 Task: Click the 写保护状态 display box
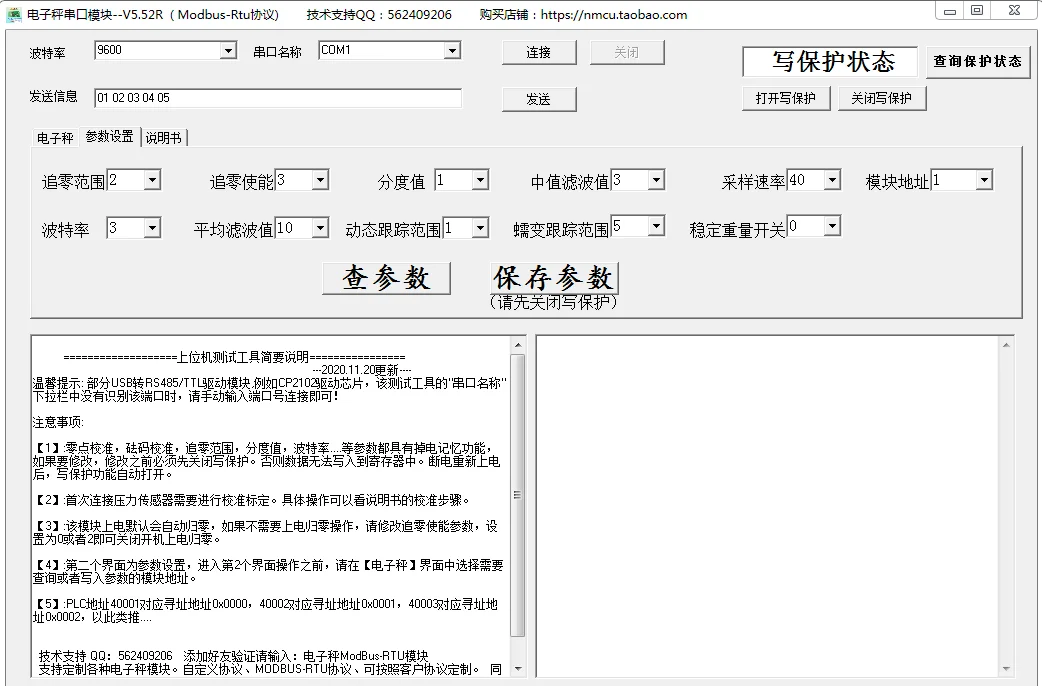[x=830, y=62]
